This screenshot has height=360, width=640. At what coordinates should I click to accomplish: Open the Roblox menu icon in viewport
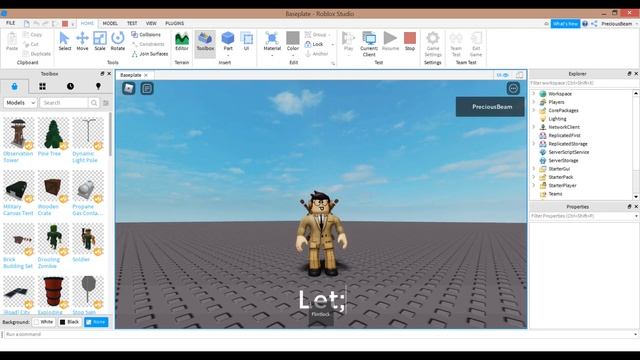[x=129, y=88]
